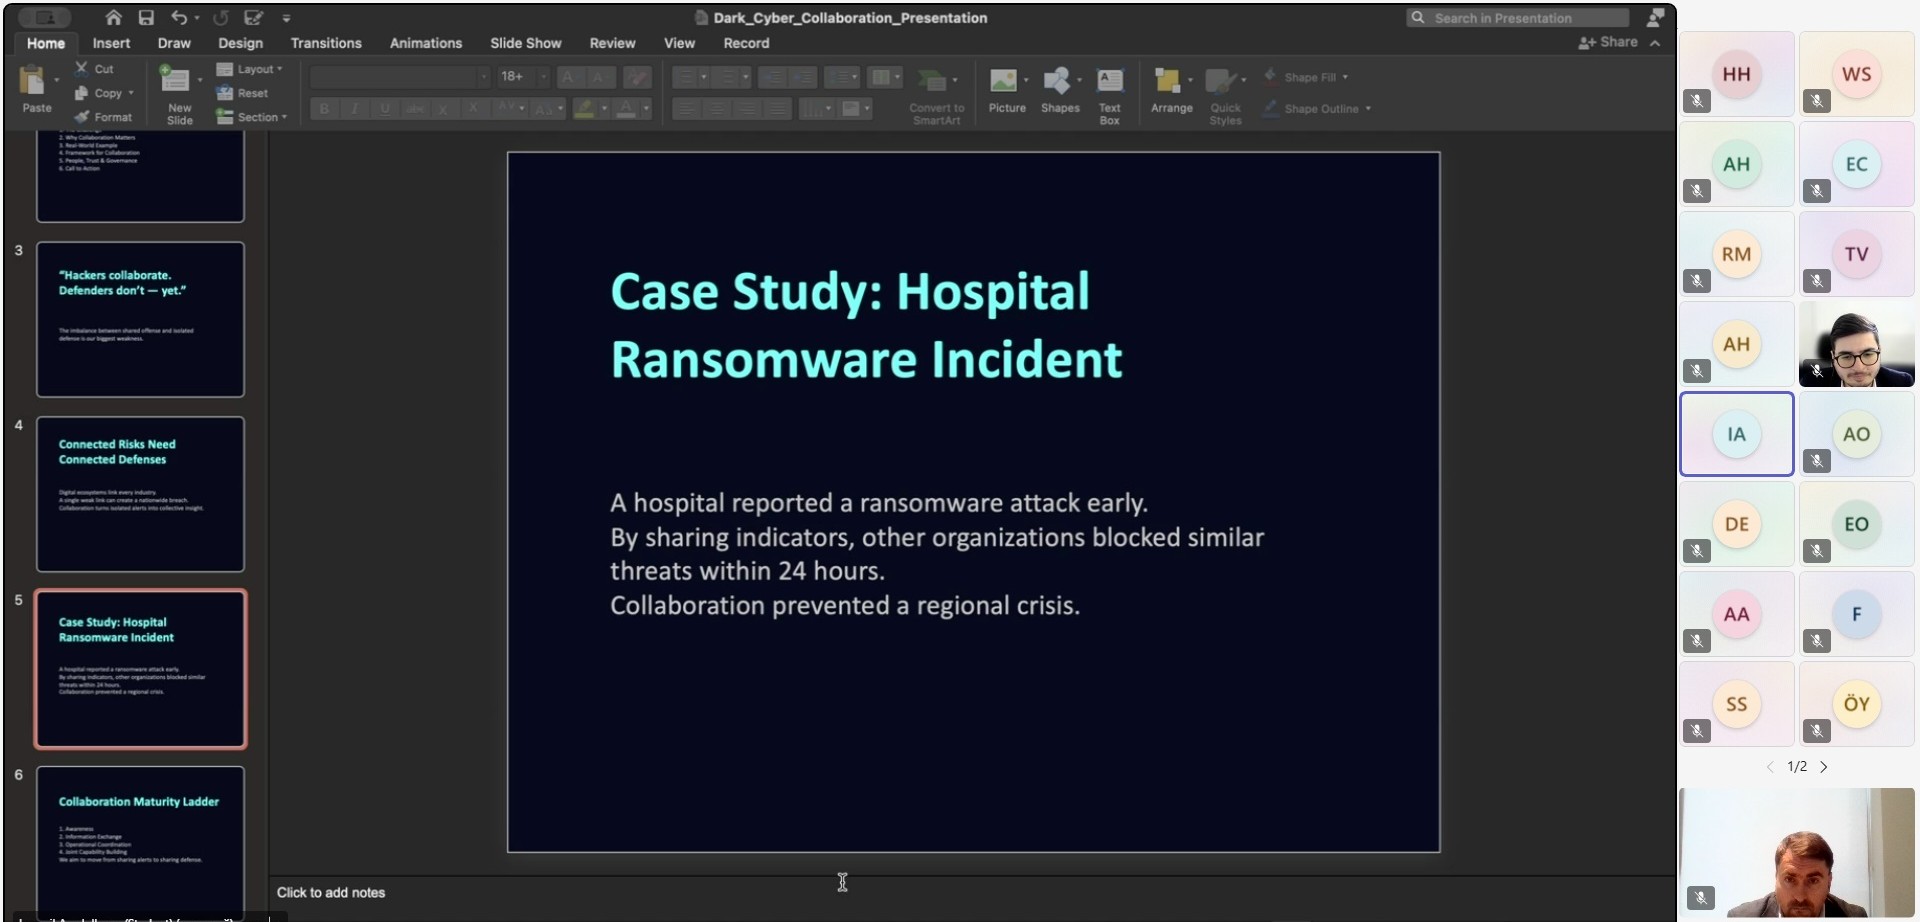
Task: Click the Picture icon in ribbon
Action: [1004, 82]
